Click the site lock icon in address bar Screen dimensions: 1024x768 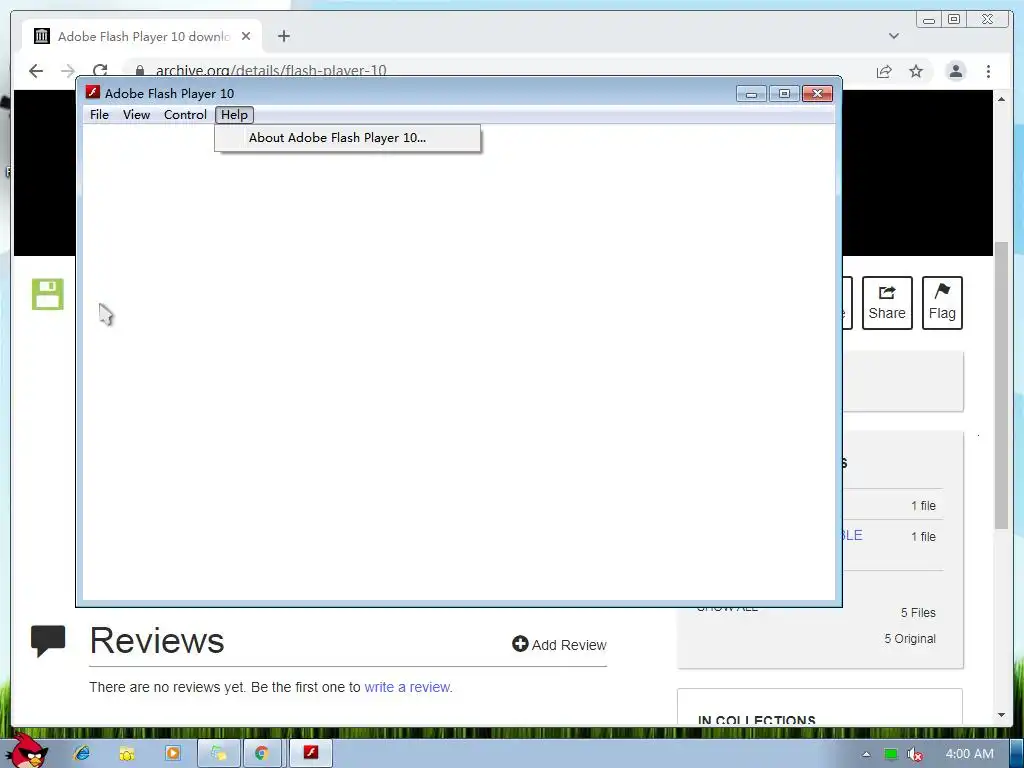[139, 71]
